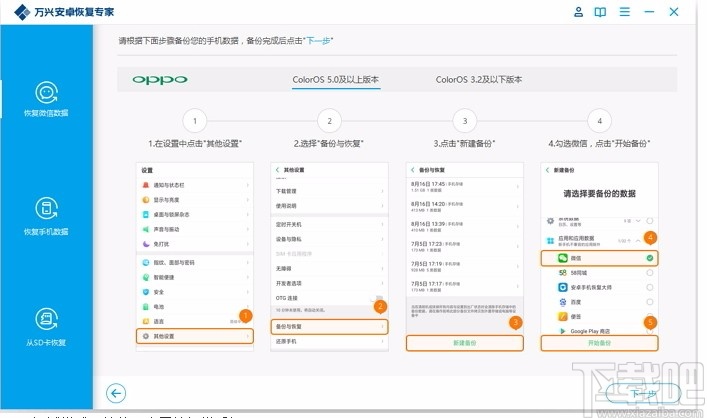Click step 3 circle in progress line
Screen dimensions: 707x418
pos(464,121)
